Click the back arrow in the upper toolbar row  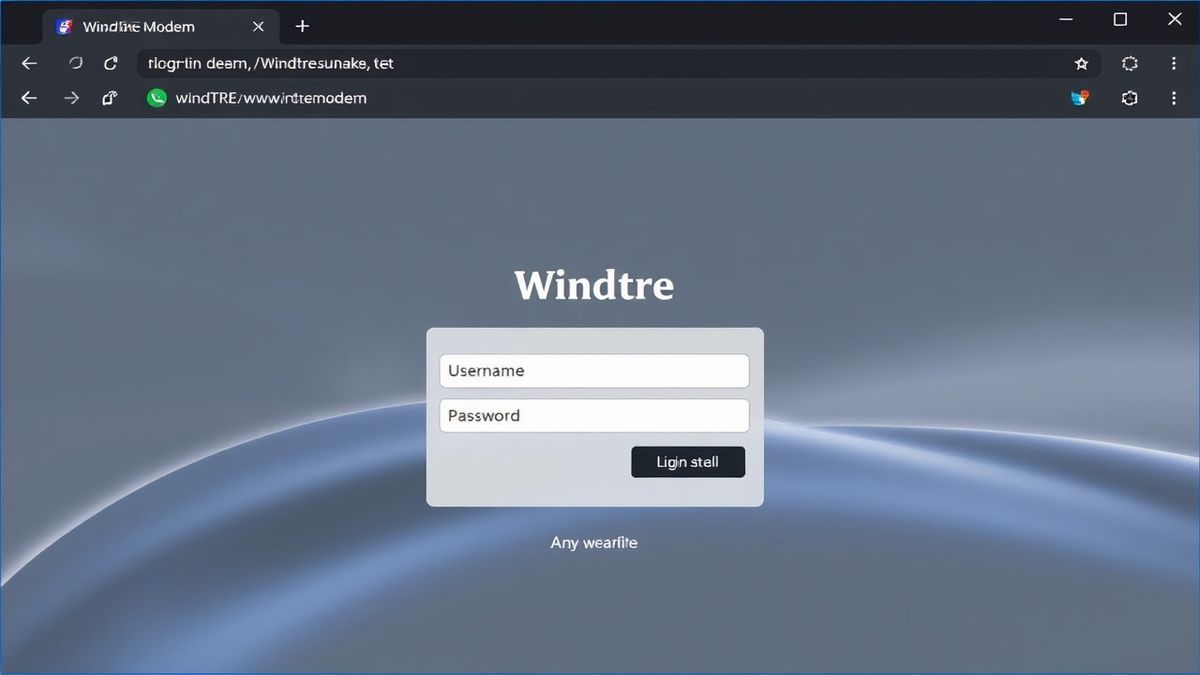pyautogui.click(x=29, y=63)
